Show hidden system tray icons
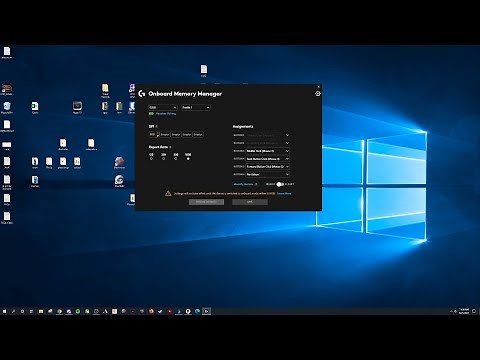This screenshot has width=480, height=360. (451, 311)
